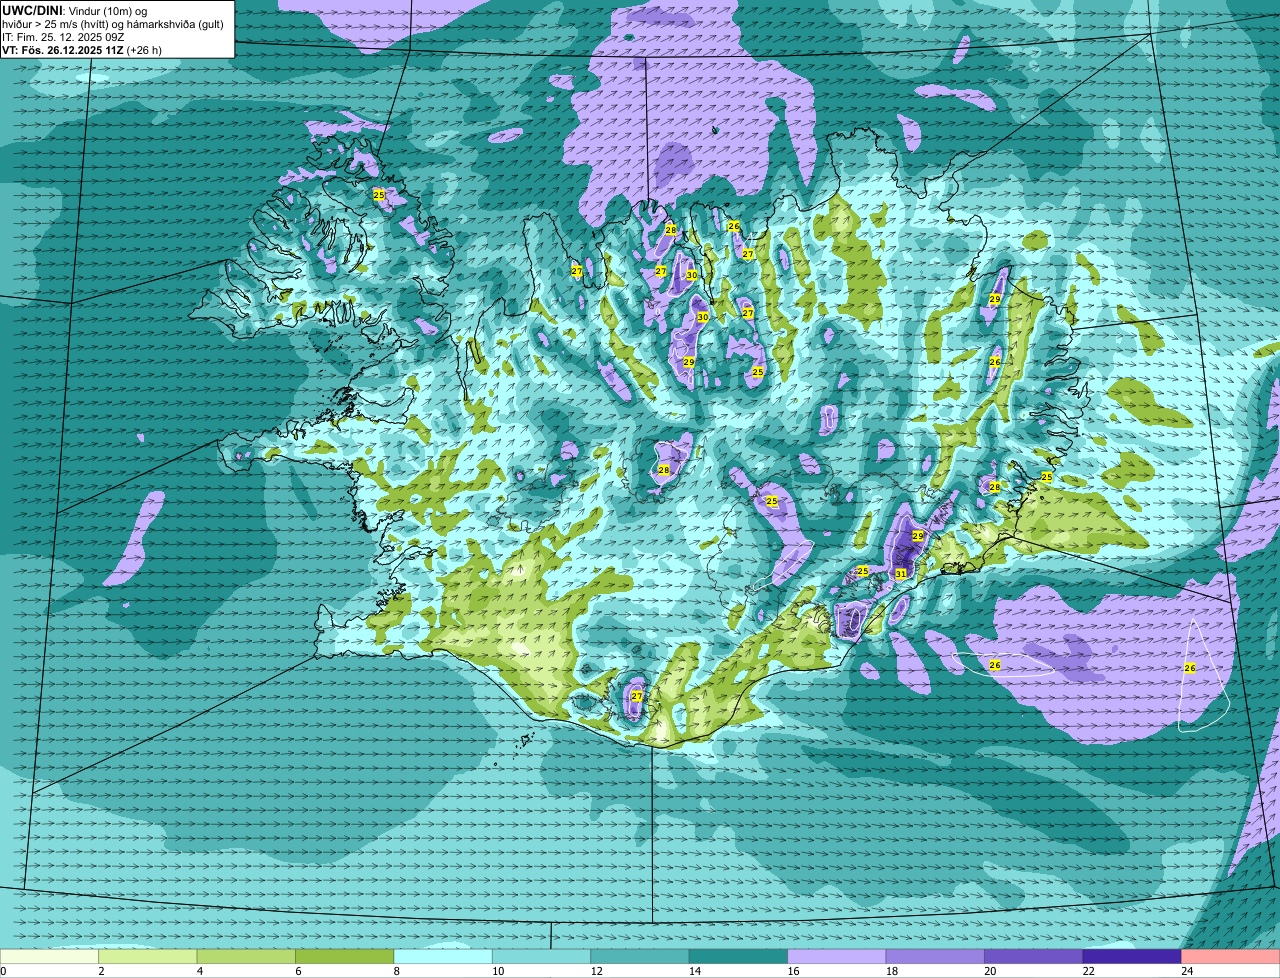Click the valid time 'VT: Fös. 26.12.2025 11Z (+26 h)'
1280x978 pixels.
click(x=82, y=49)
